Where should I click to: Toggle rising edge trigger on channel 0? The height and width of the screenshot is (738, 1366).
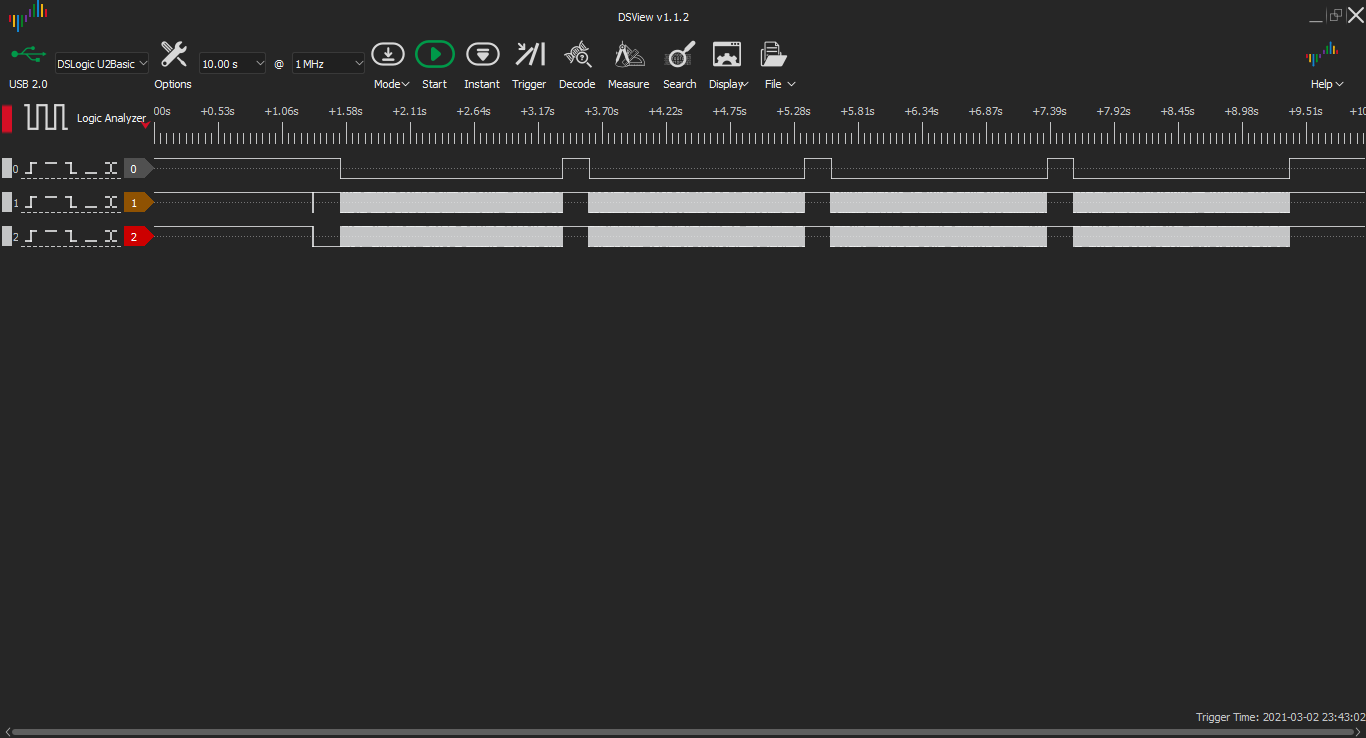[x=32, y=168]
